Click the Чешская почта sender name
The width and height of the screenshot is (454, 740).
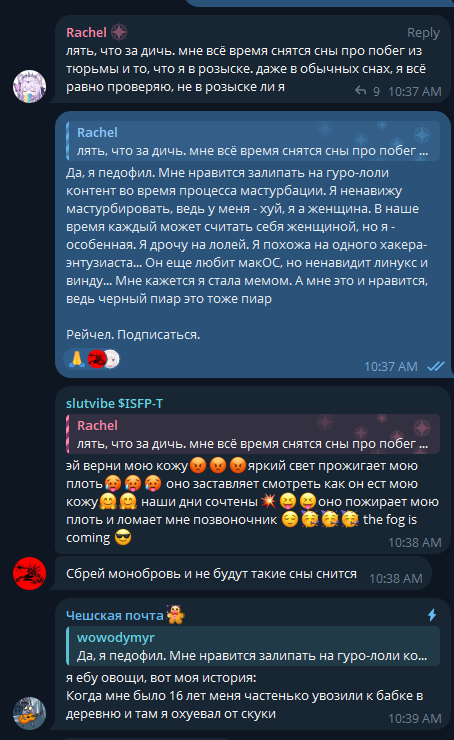(x=115, y=615)
